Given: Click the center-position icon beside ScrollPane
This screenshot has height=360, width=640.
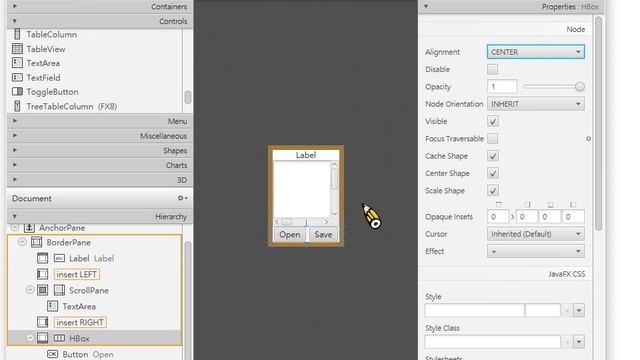Looking at the screenshot, I should point(42,290).
